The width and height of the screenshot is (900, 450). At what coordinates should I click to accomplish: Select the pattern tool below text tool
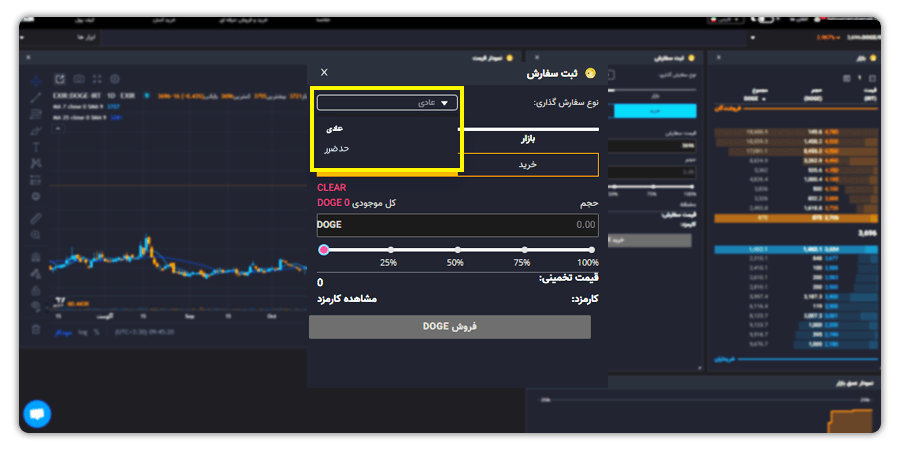click(x=36, y=163)
